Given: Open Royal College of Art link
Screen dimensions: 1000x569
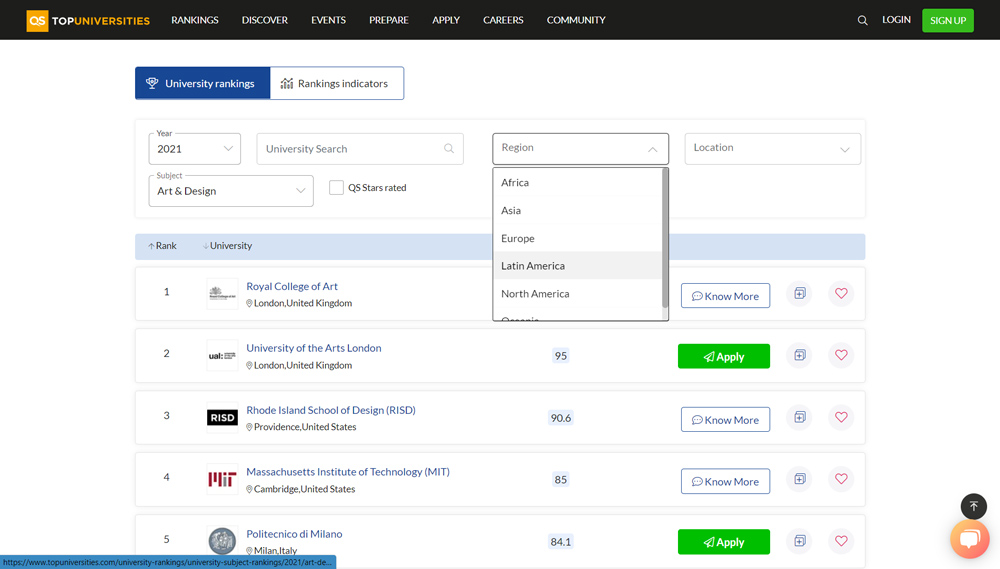Looking at the screenshot, I should click(x=292, y=286).
